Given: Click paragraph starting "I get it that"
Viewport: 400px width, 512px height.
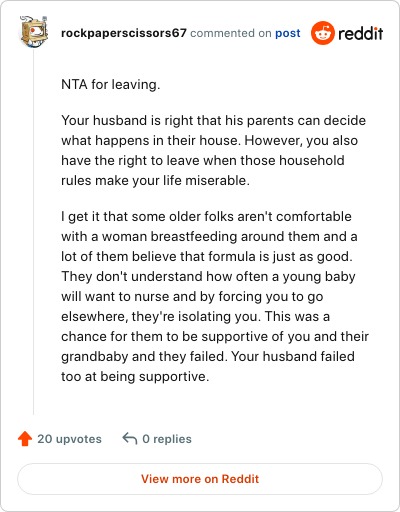Looking at the screenshot, I should pos(215,296).
